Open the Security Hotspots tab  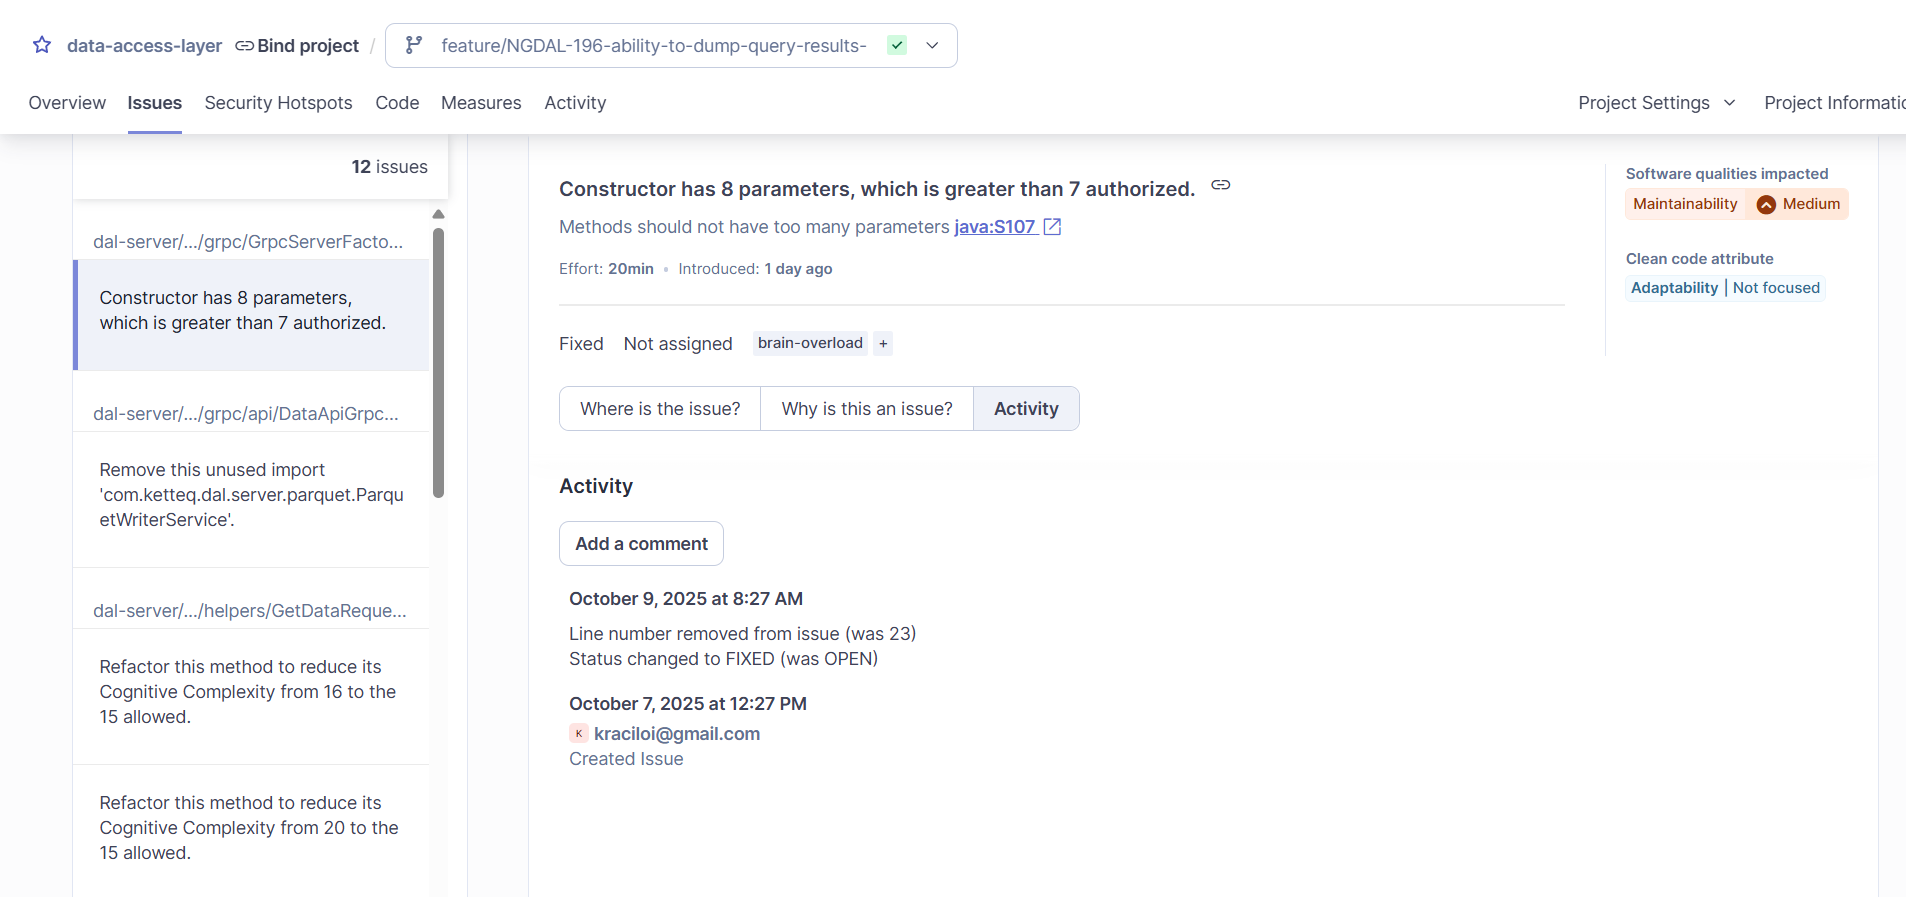pos(278,103)
